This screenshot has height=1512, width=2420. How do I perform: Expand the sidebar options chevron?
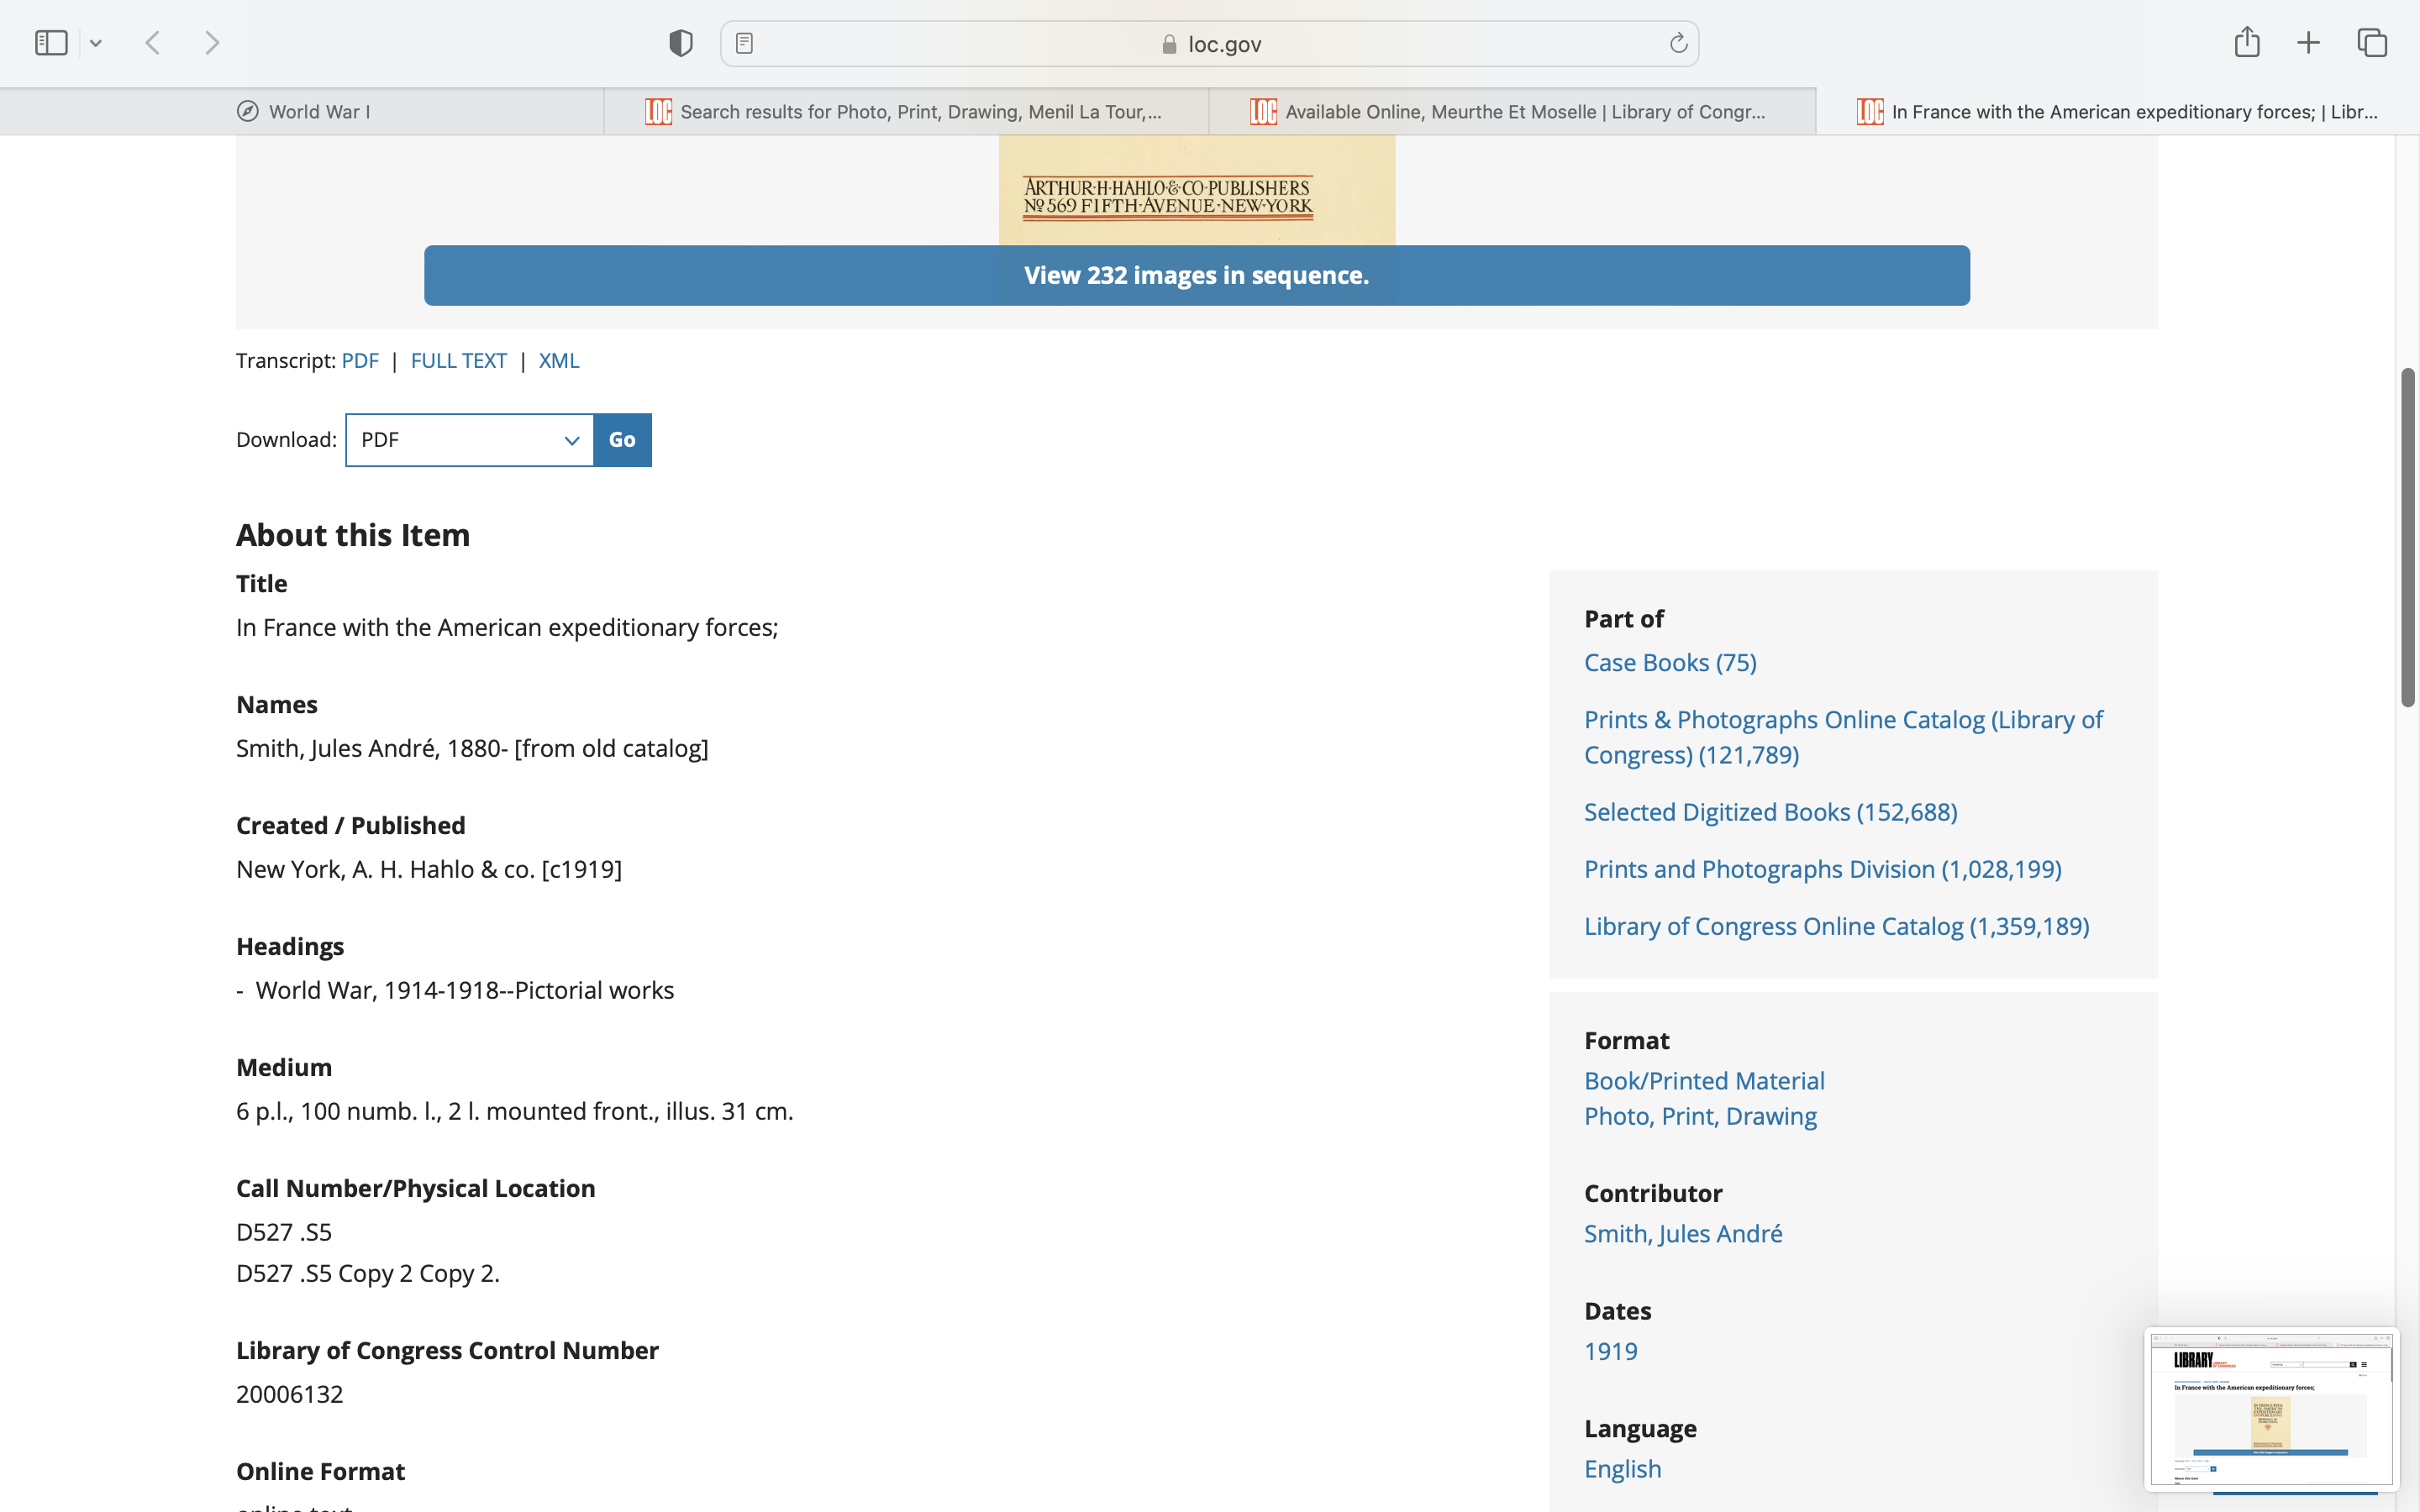(96, 43)
